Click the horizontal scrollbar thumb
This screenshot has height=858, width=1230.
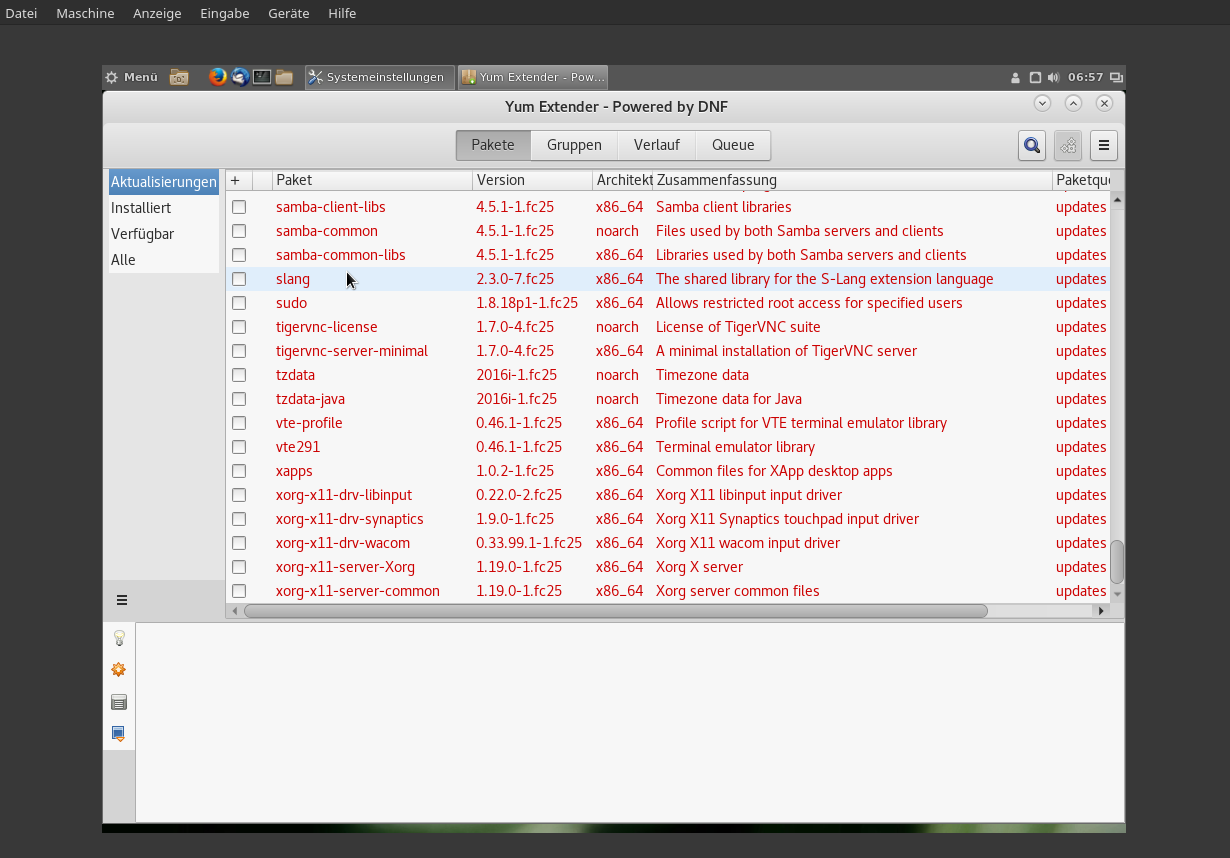coord(615,610)
